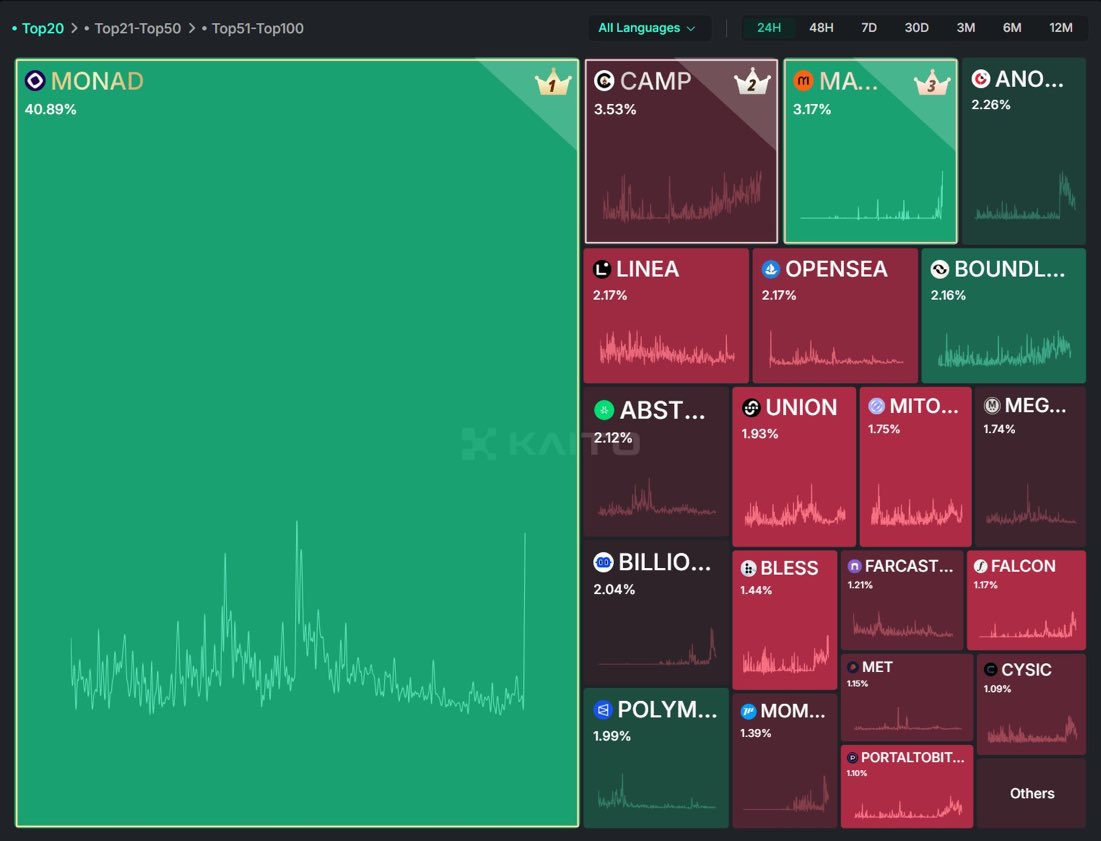The height and width of the screenshot is (841, 1101).
Task: Click the PORTALTOBIT... 1.10% value
Action: [857, 773]
